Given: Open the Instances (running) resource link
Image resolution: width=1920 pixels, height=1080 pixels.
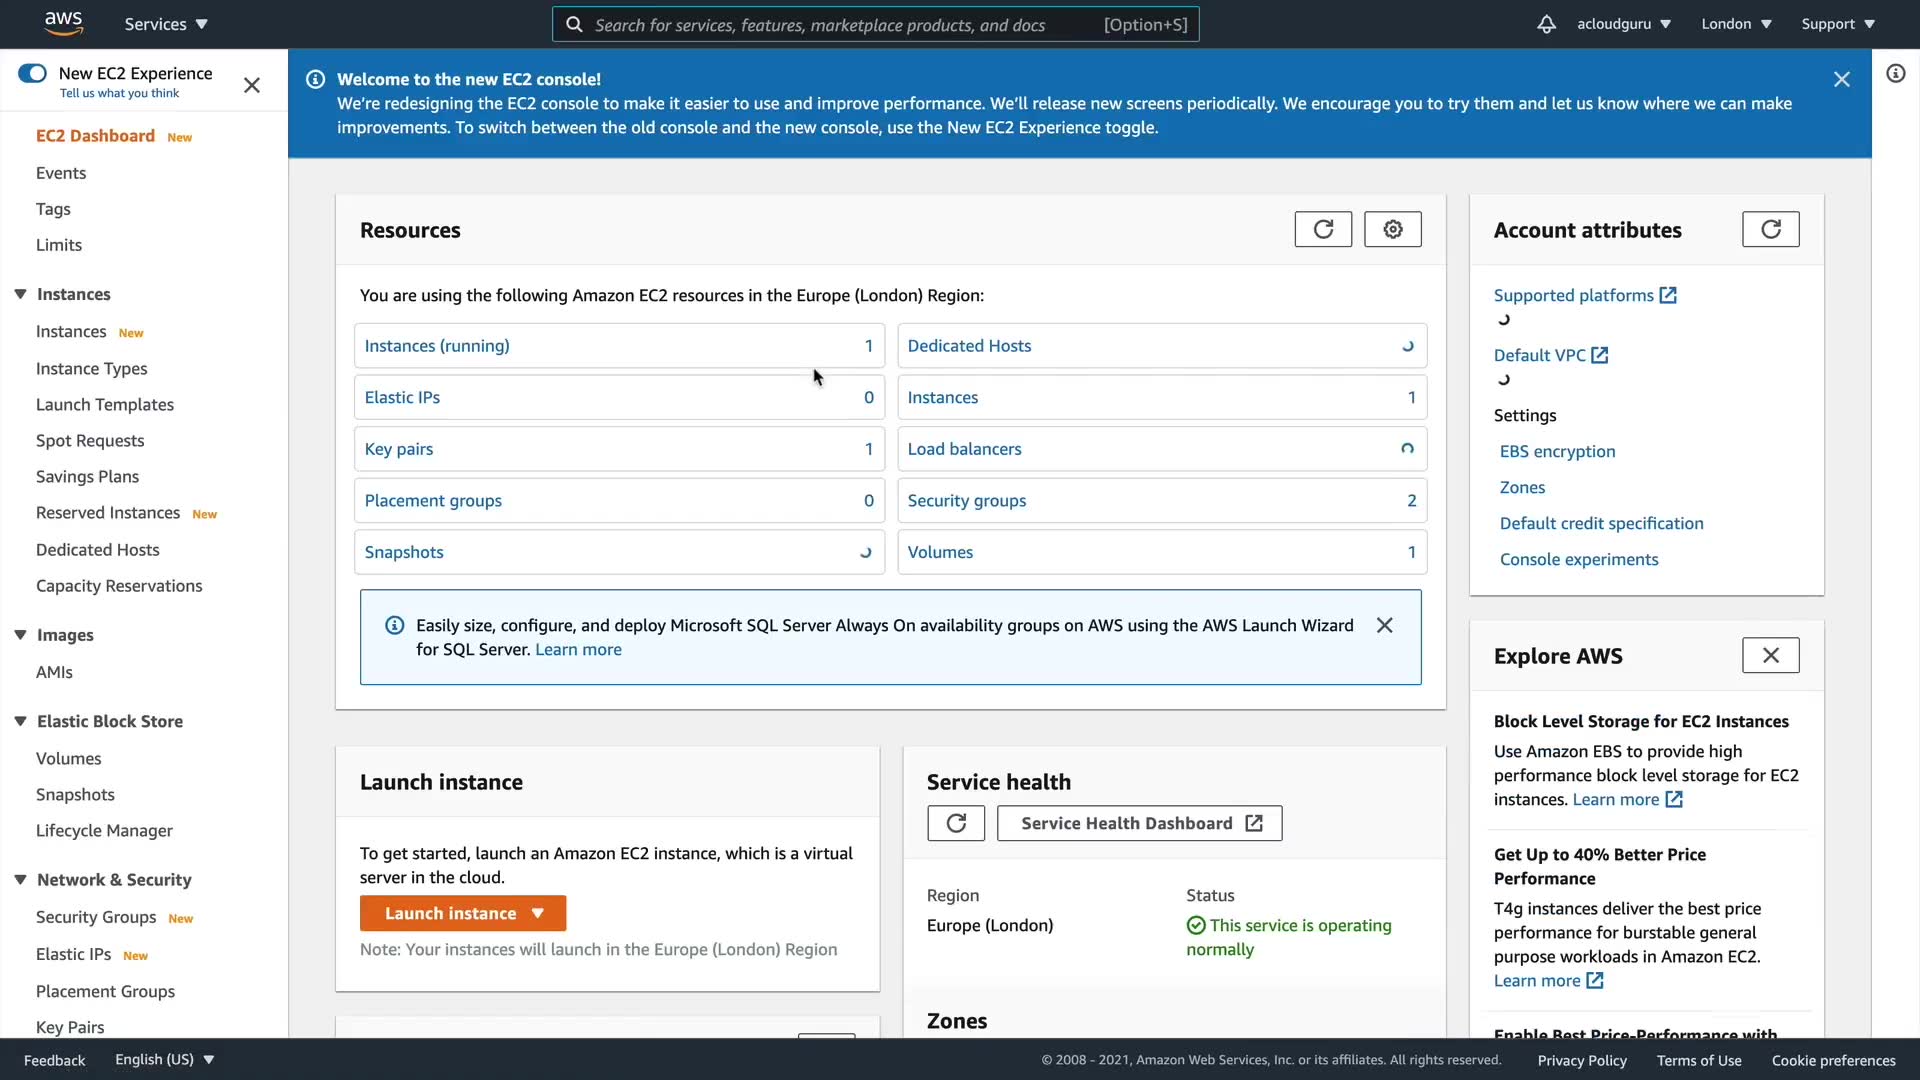Looking at the screenshot, I should pos(437,346).
